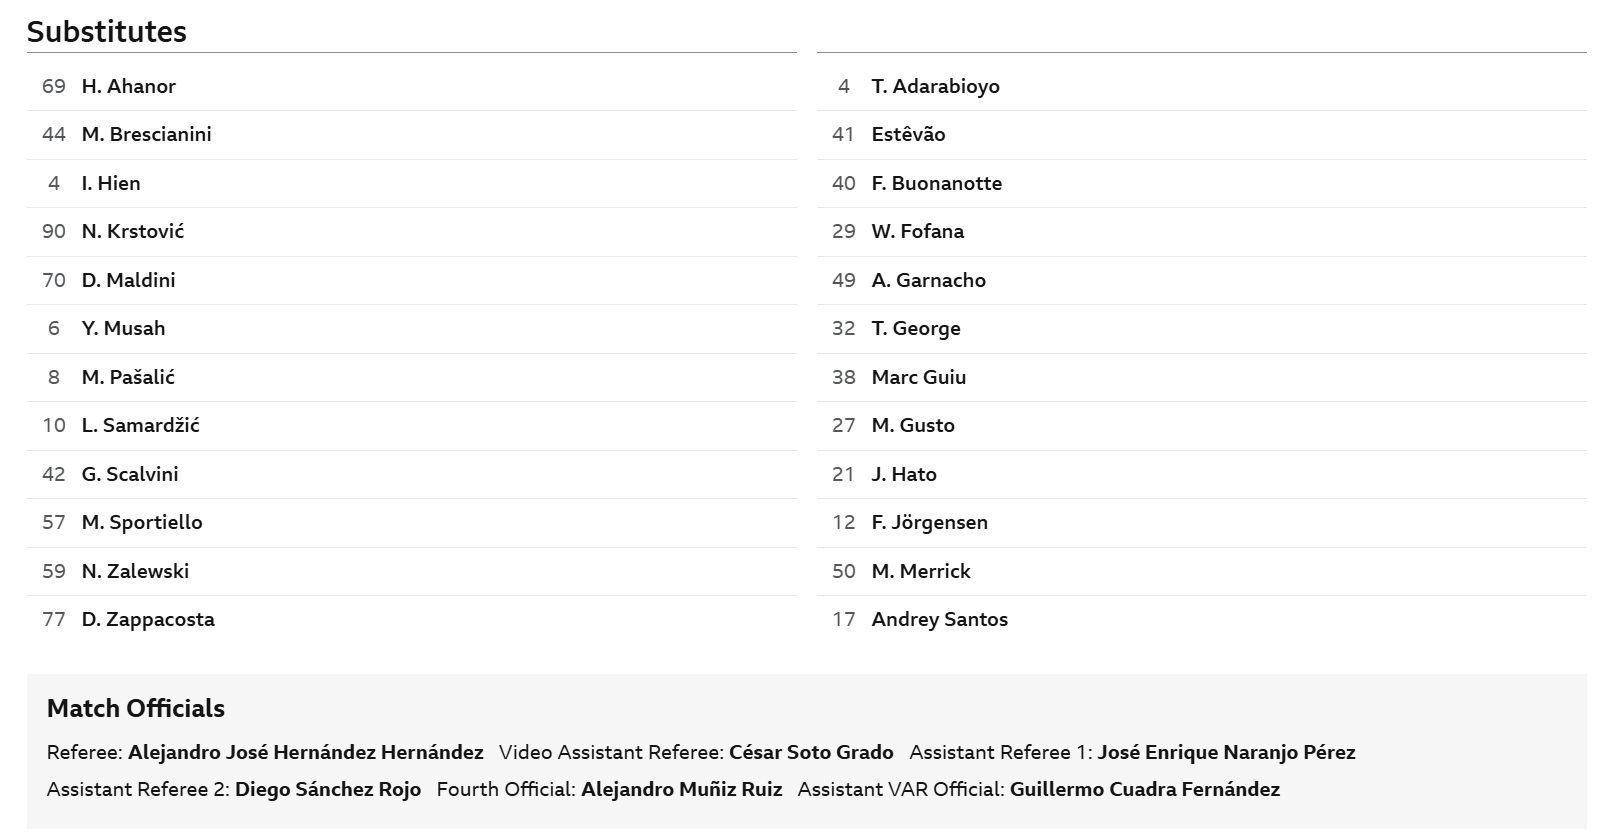Choose Y. Musah from the substitutes
1605x840 pixels.
pyautogui.click(x=411, y=329)
